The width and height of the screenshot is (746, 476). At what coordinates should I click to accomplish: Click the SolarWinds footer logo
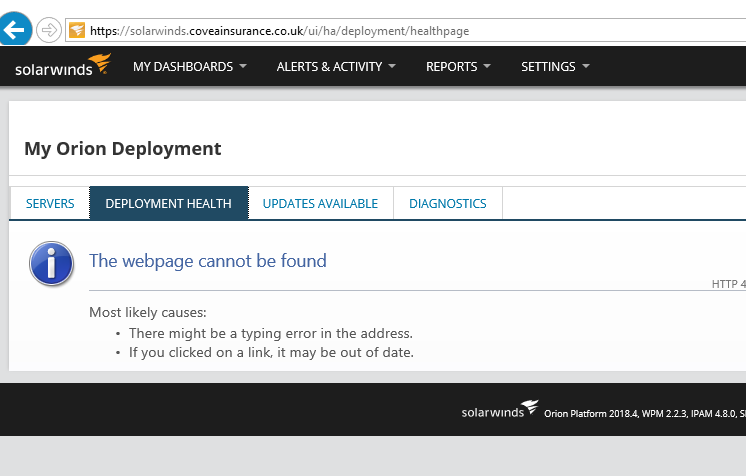coord(500,409)
